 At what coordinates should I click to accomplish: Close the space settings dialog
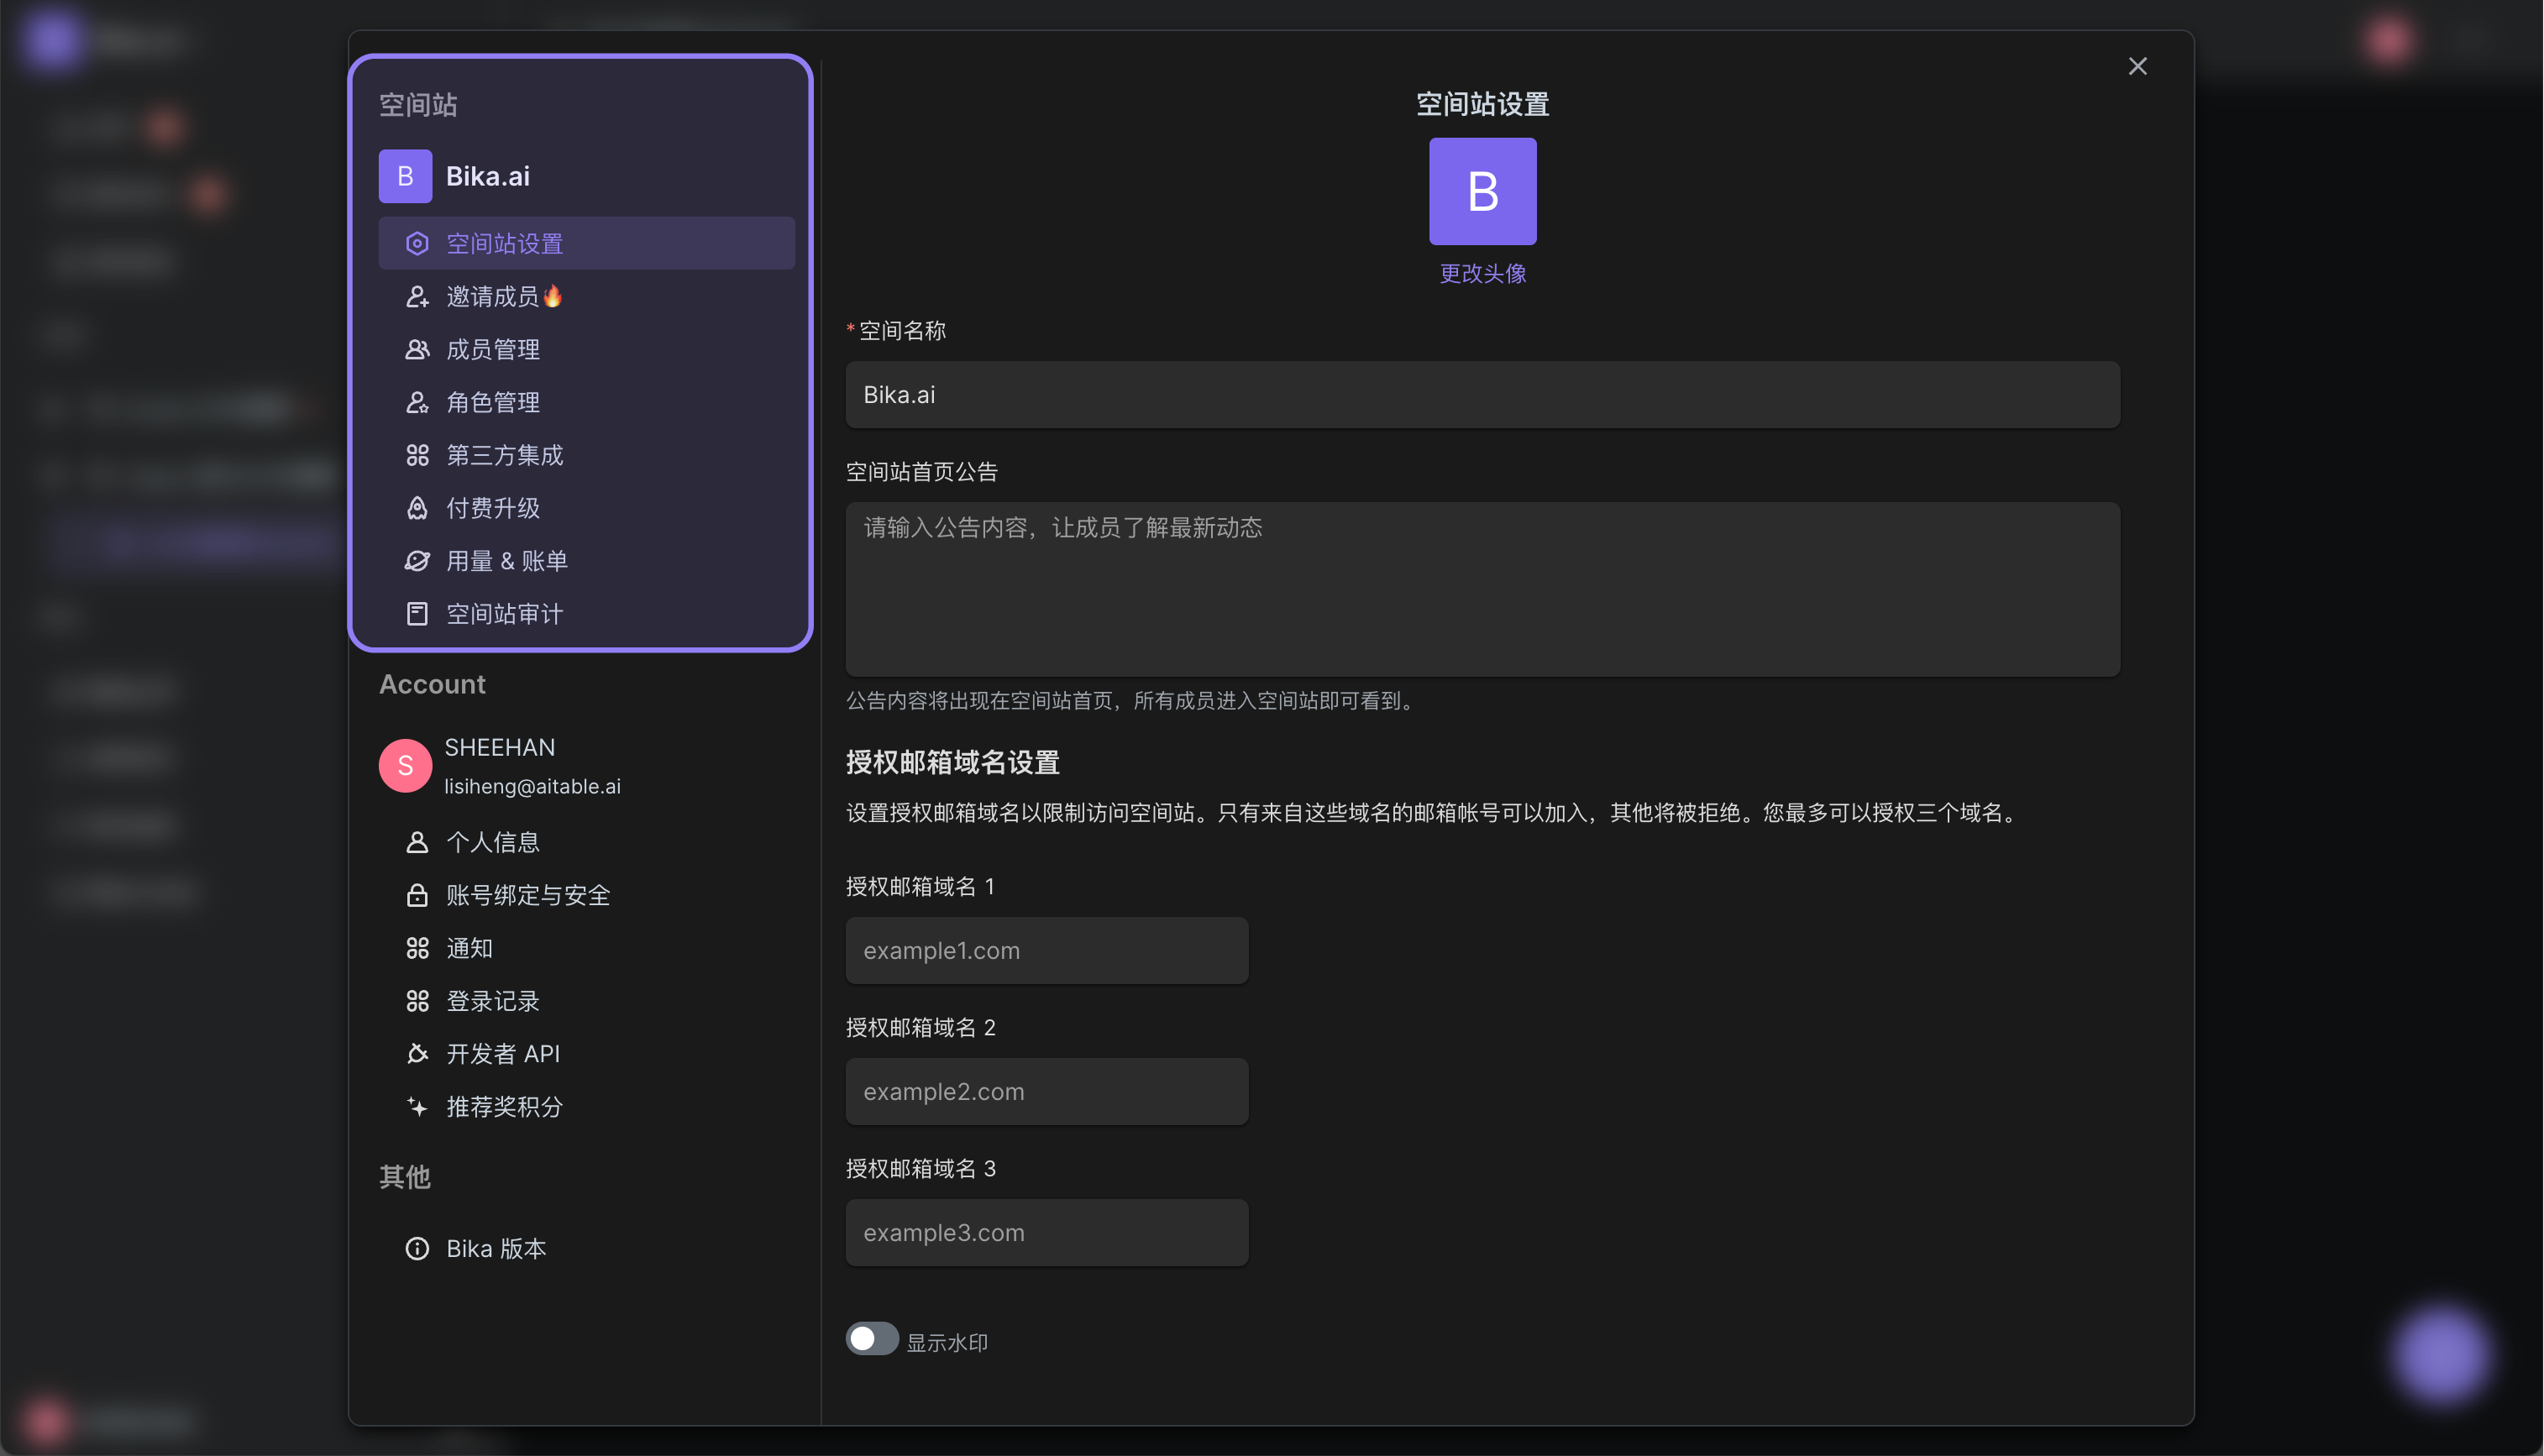2137,66
